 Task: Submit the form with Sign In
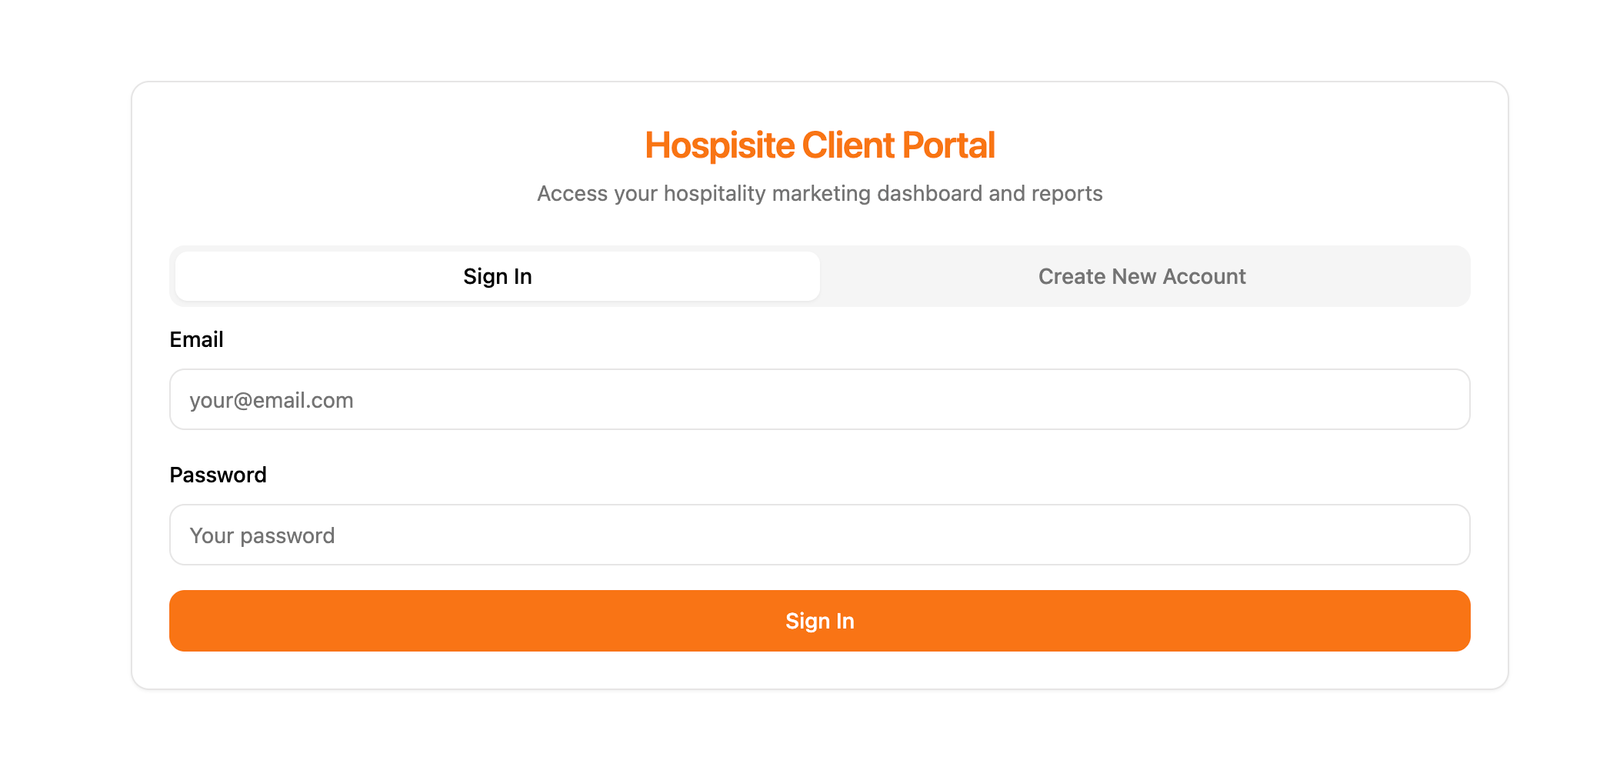(819, 621)
